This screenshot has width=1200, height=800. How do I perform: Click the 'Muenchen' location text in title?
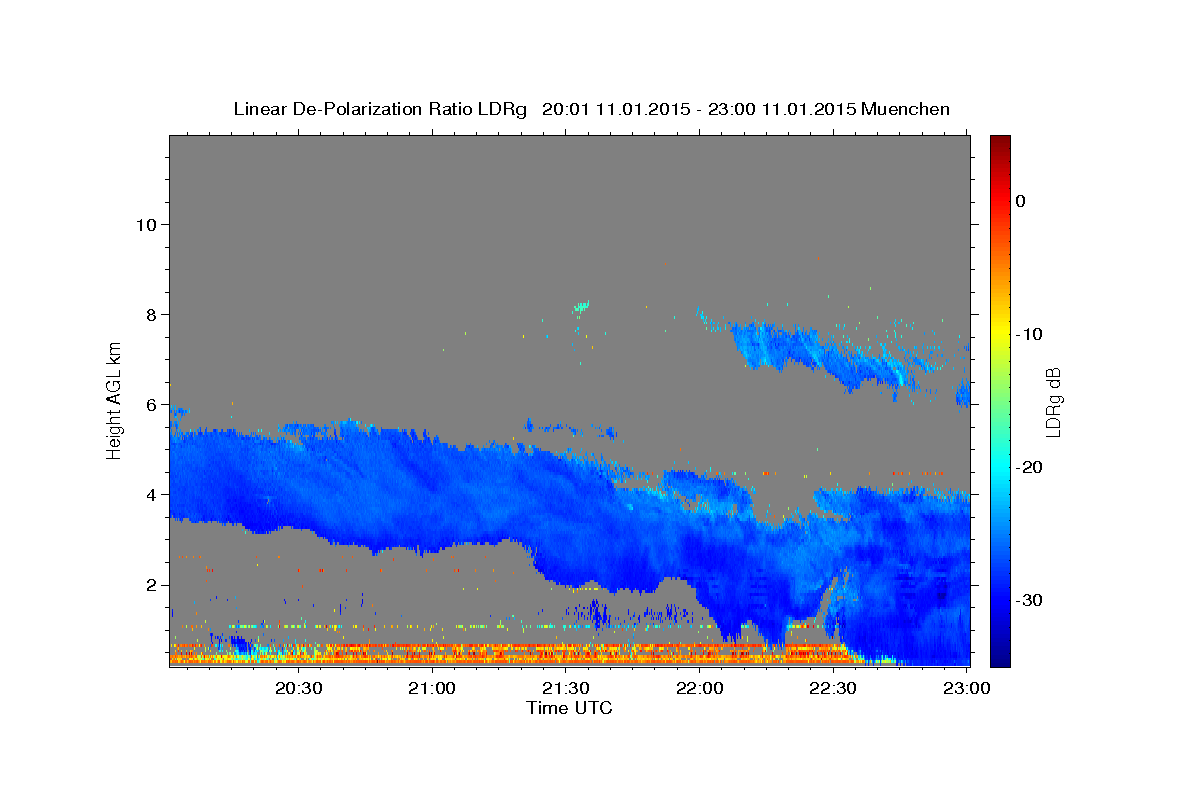[905, 109]
